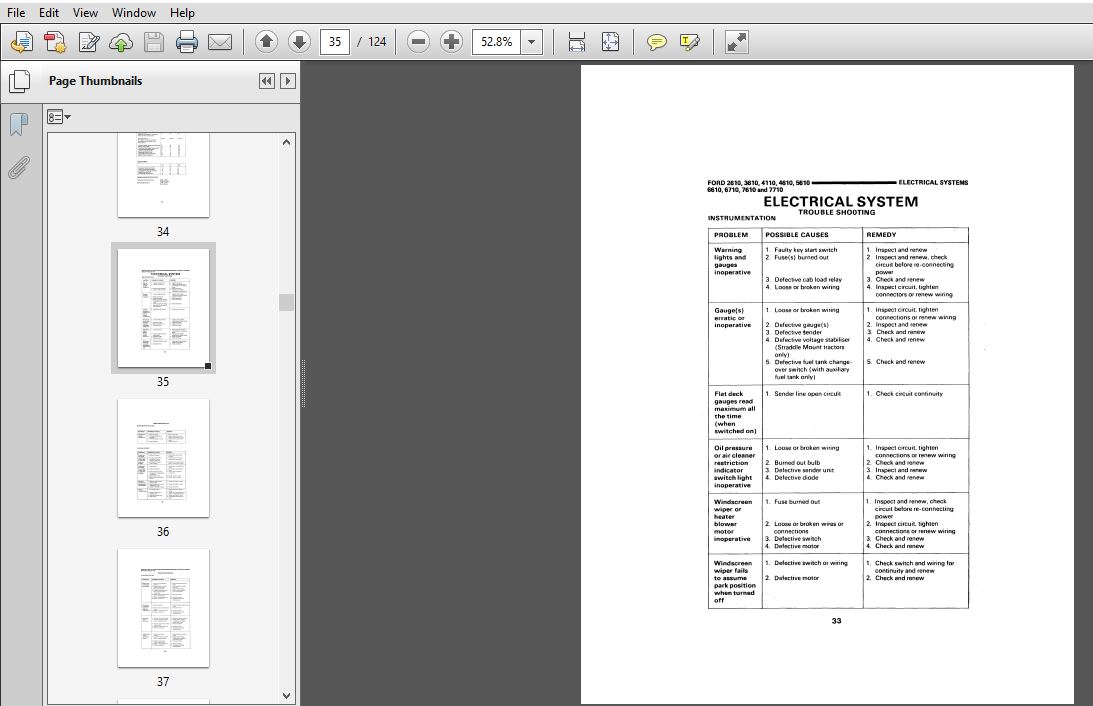Click the INSTRUMENTATION label
The width and height of the screenshot is (1093, 706).
coord(742,218)
